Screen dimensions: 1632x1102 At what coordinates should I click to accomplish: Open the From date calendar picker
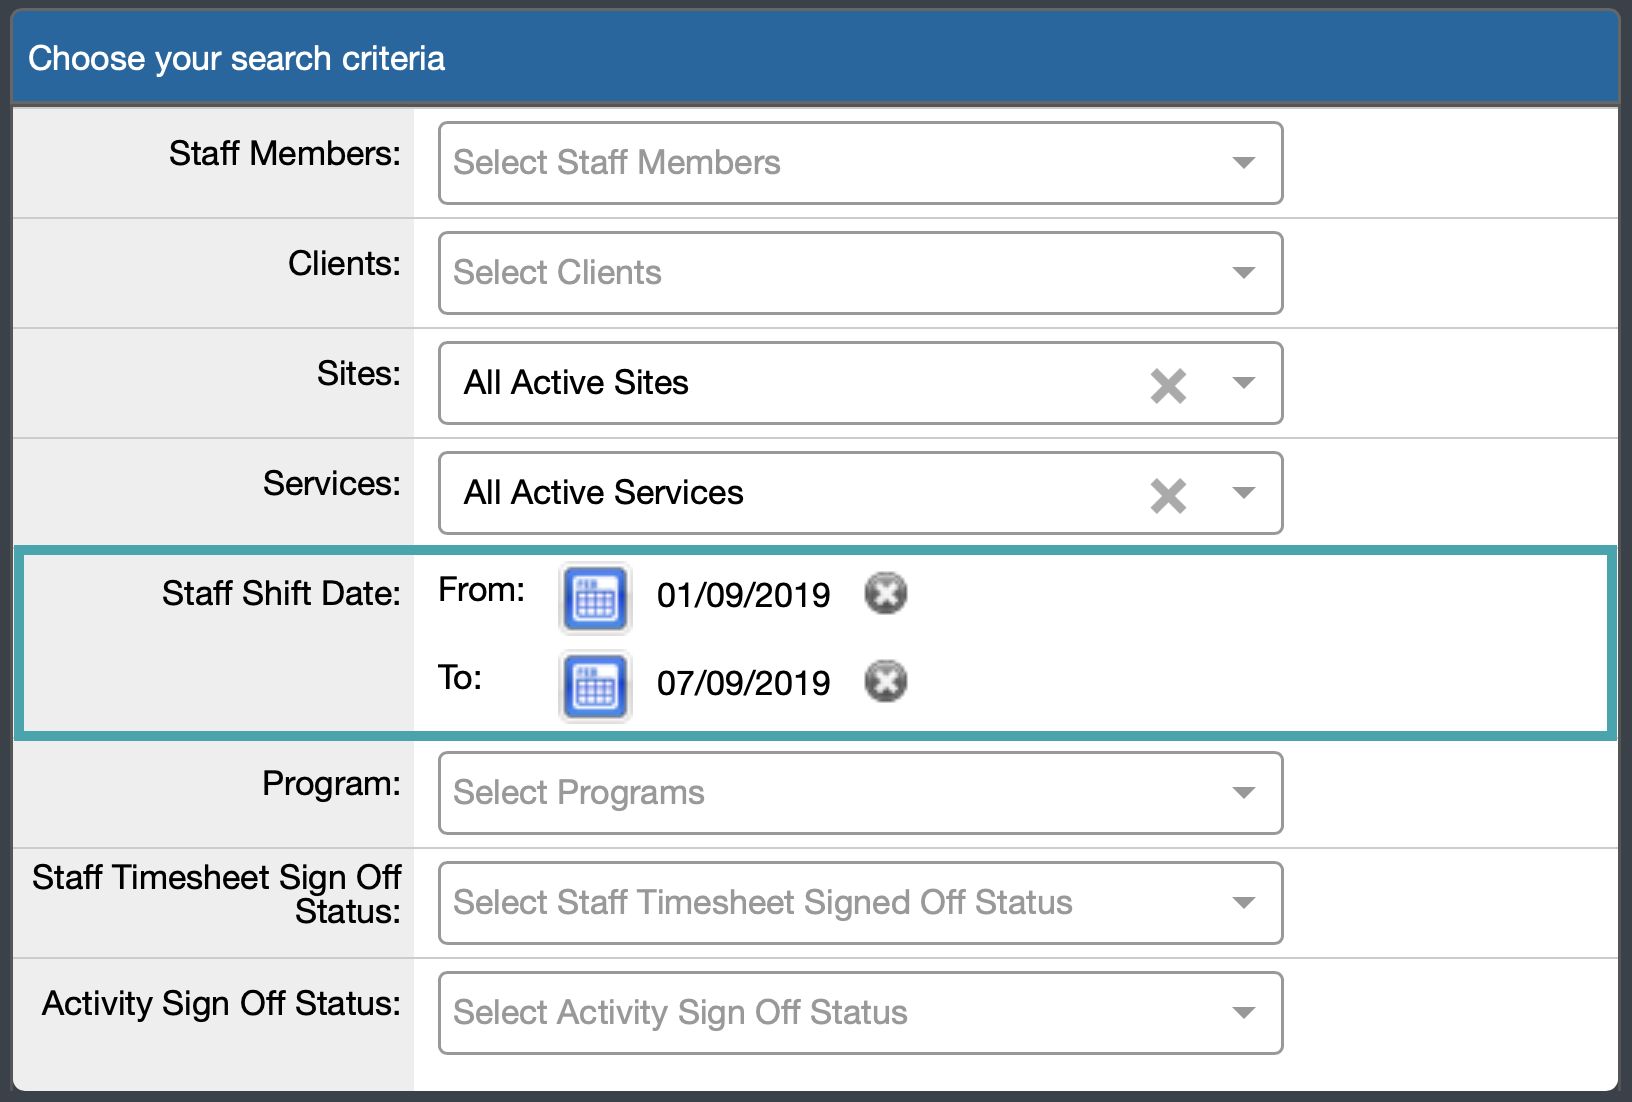[596, 599]
